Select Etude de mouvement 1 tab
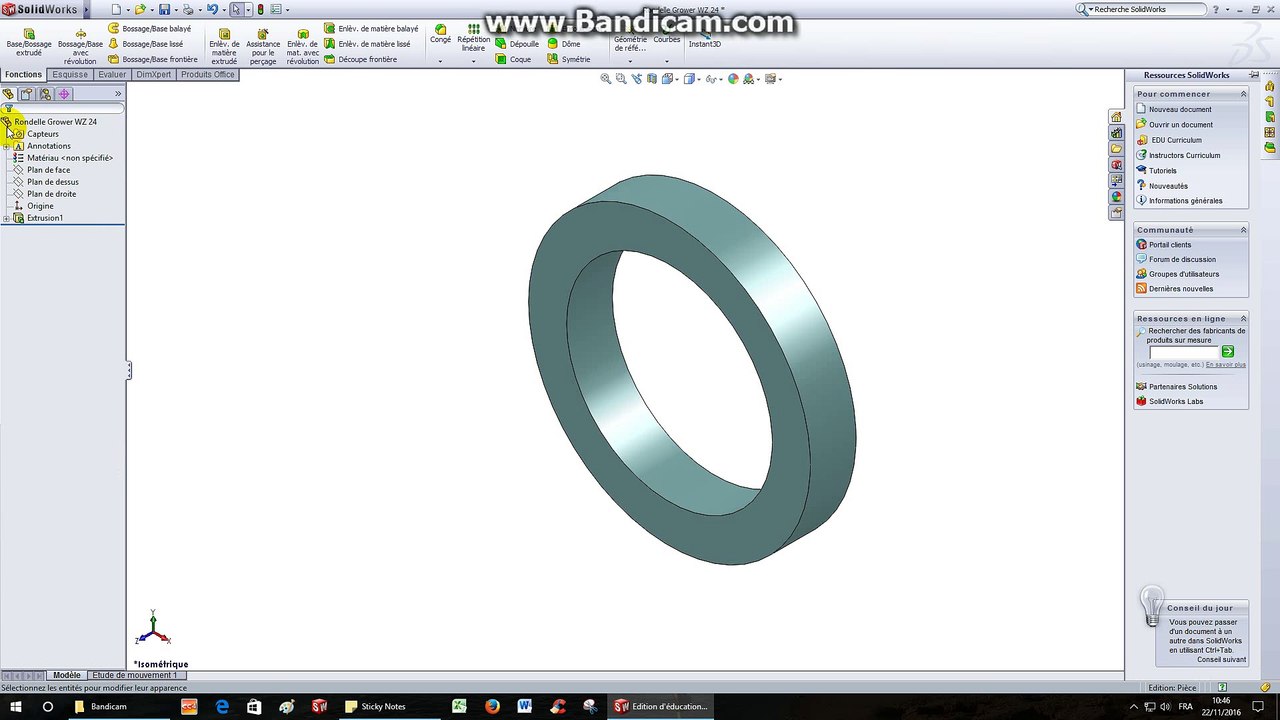Image resolution: width=1280 pixels, height=720 pixels. click(134, 675)
